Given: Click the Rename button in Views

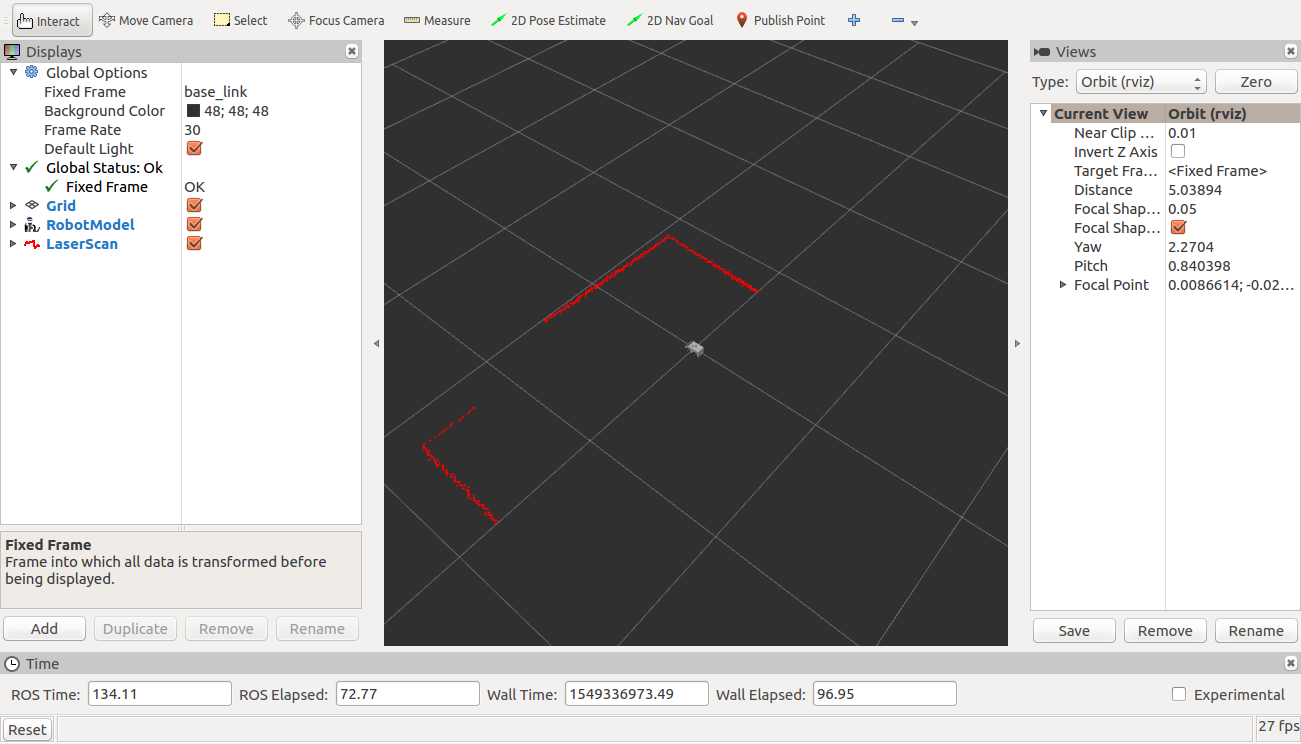Looking at the screenshot, I should [1256, 631].
